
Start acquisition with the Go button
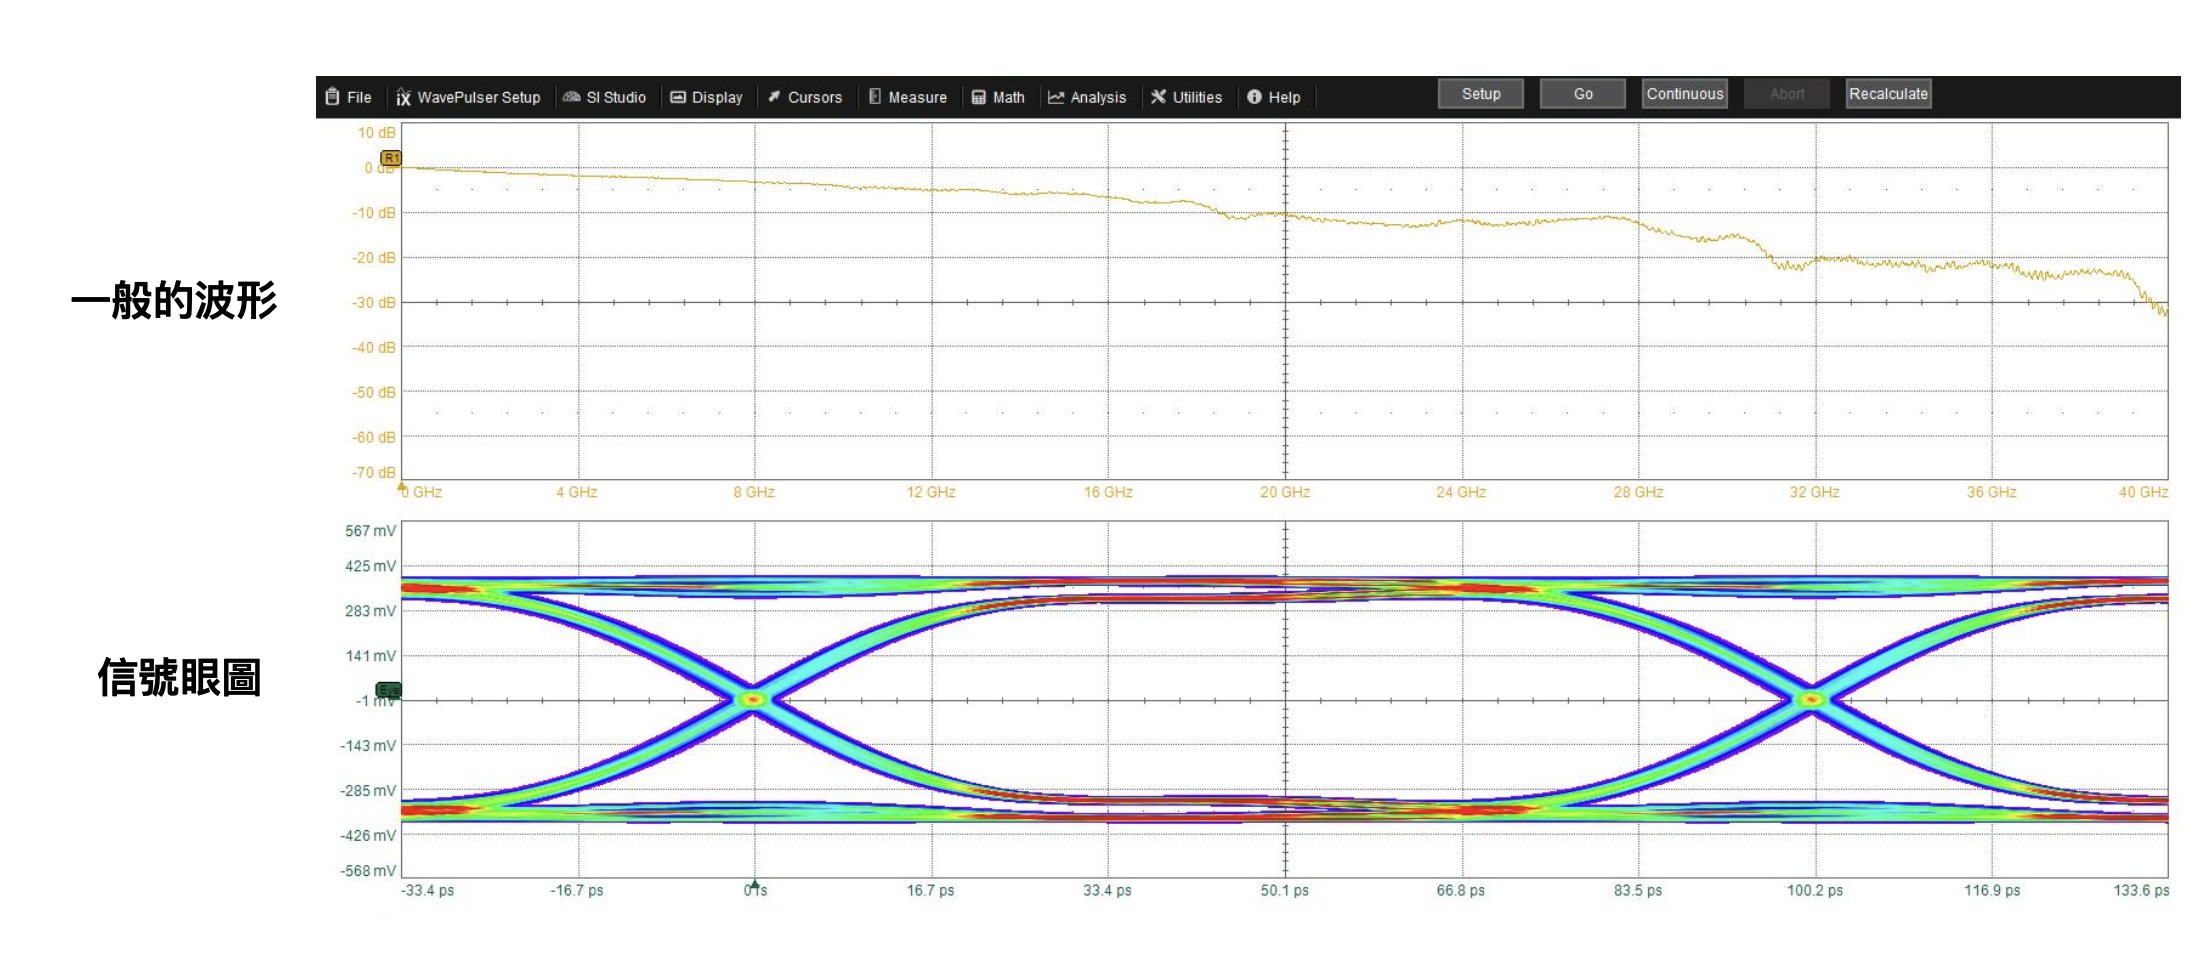pyautogui.click(x=1583, y=94)
